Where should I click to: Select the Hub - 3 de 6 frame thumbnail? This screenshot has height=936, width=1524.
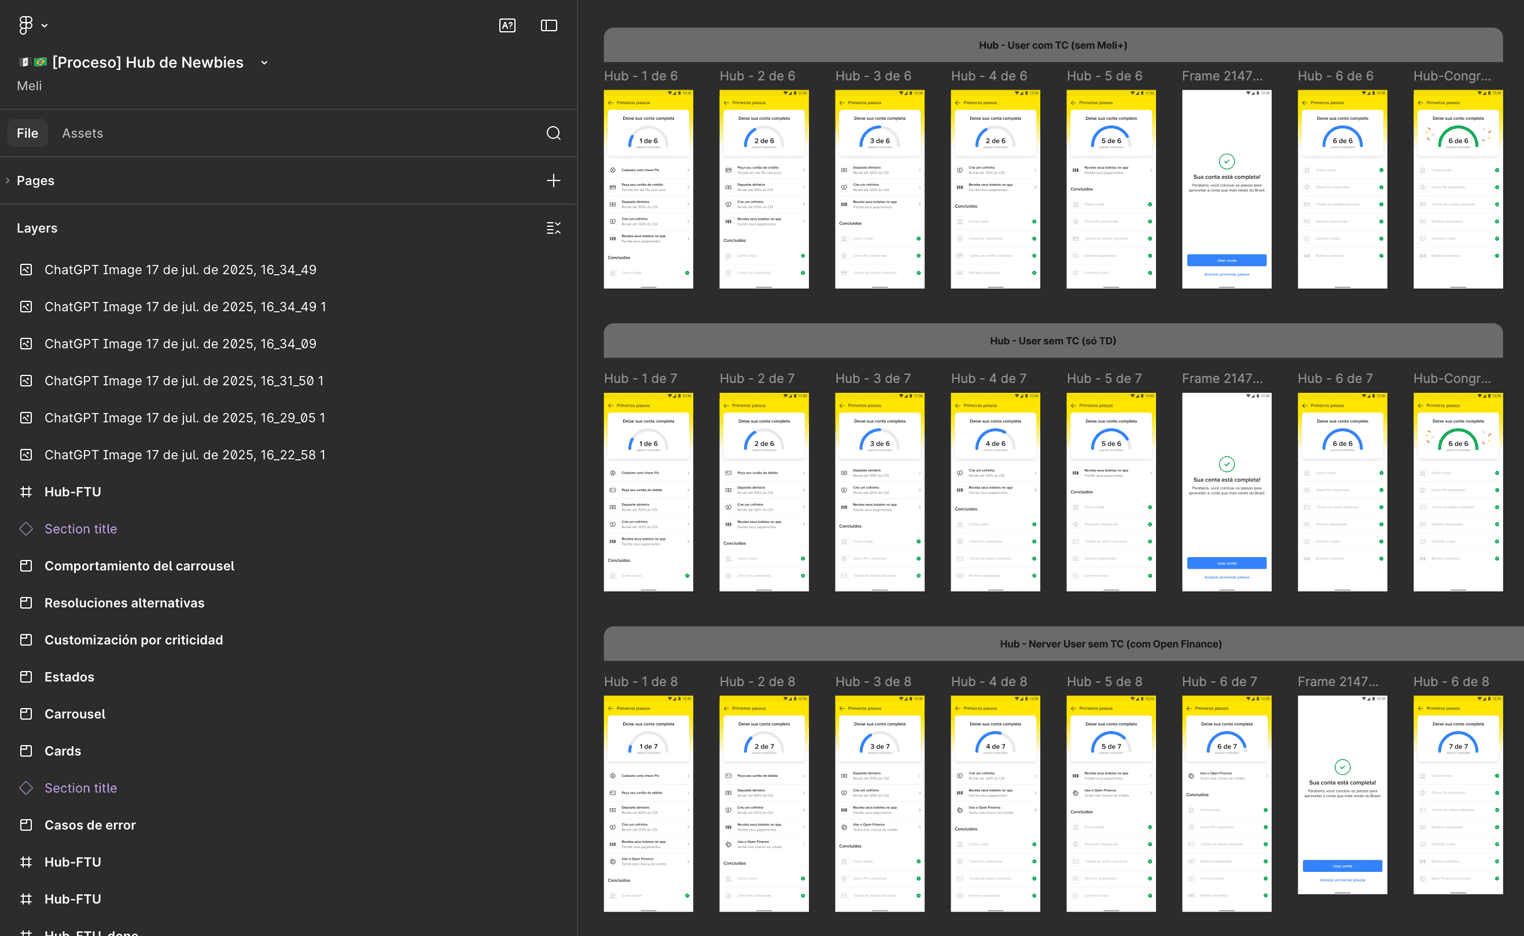(x=880, y=189)
